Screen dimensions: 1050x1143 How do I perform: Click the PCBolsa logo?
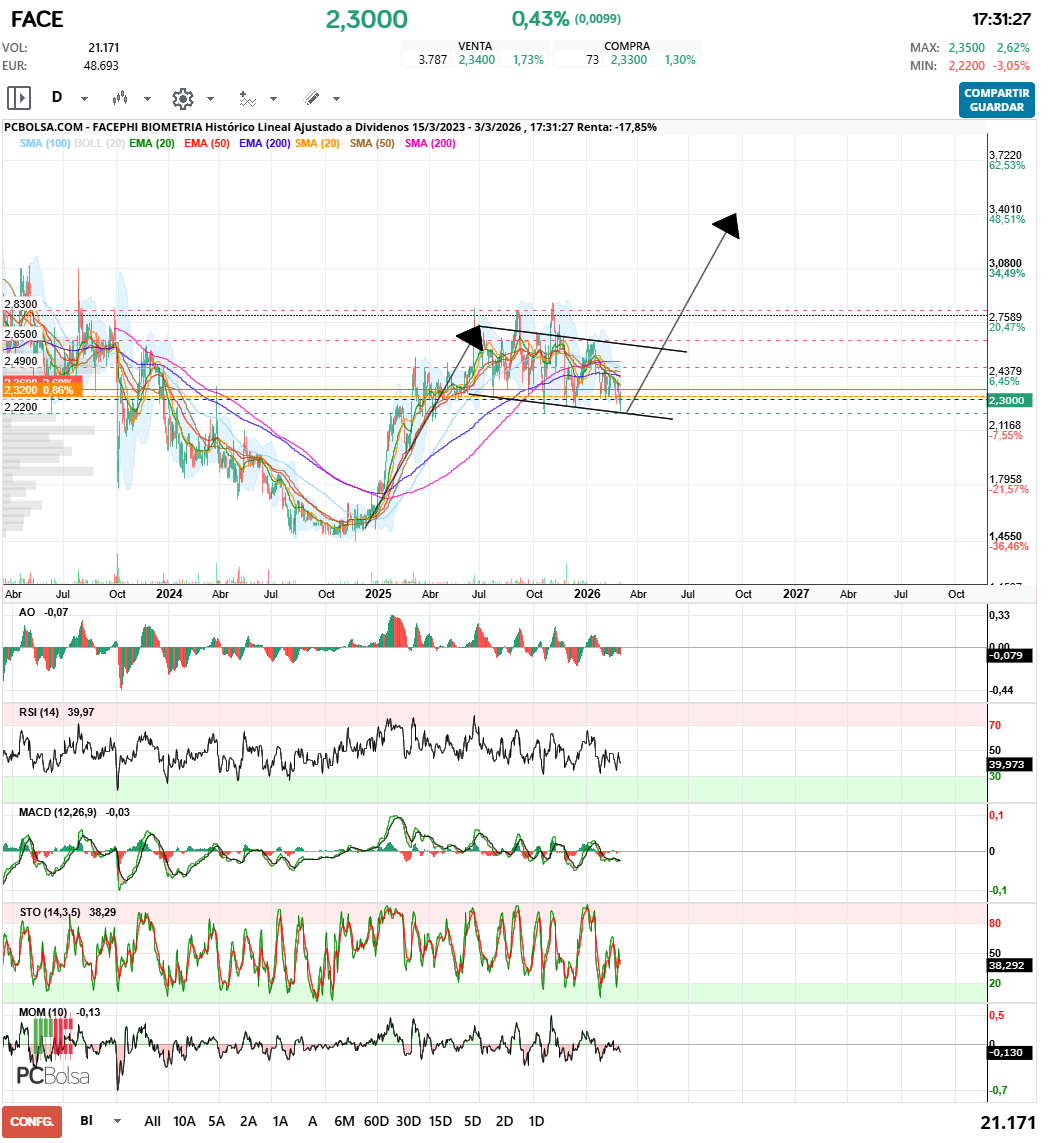[52, 1076]
